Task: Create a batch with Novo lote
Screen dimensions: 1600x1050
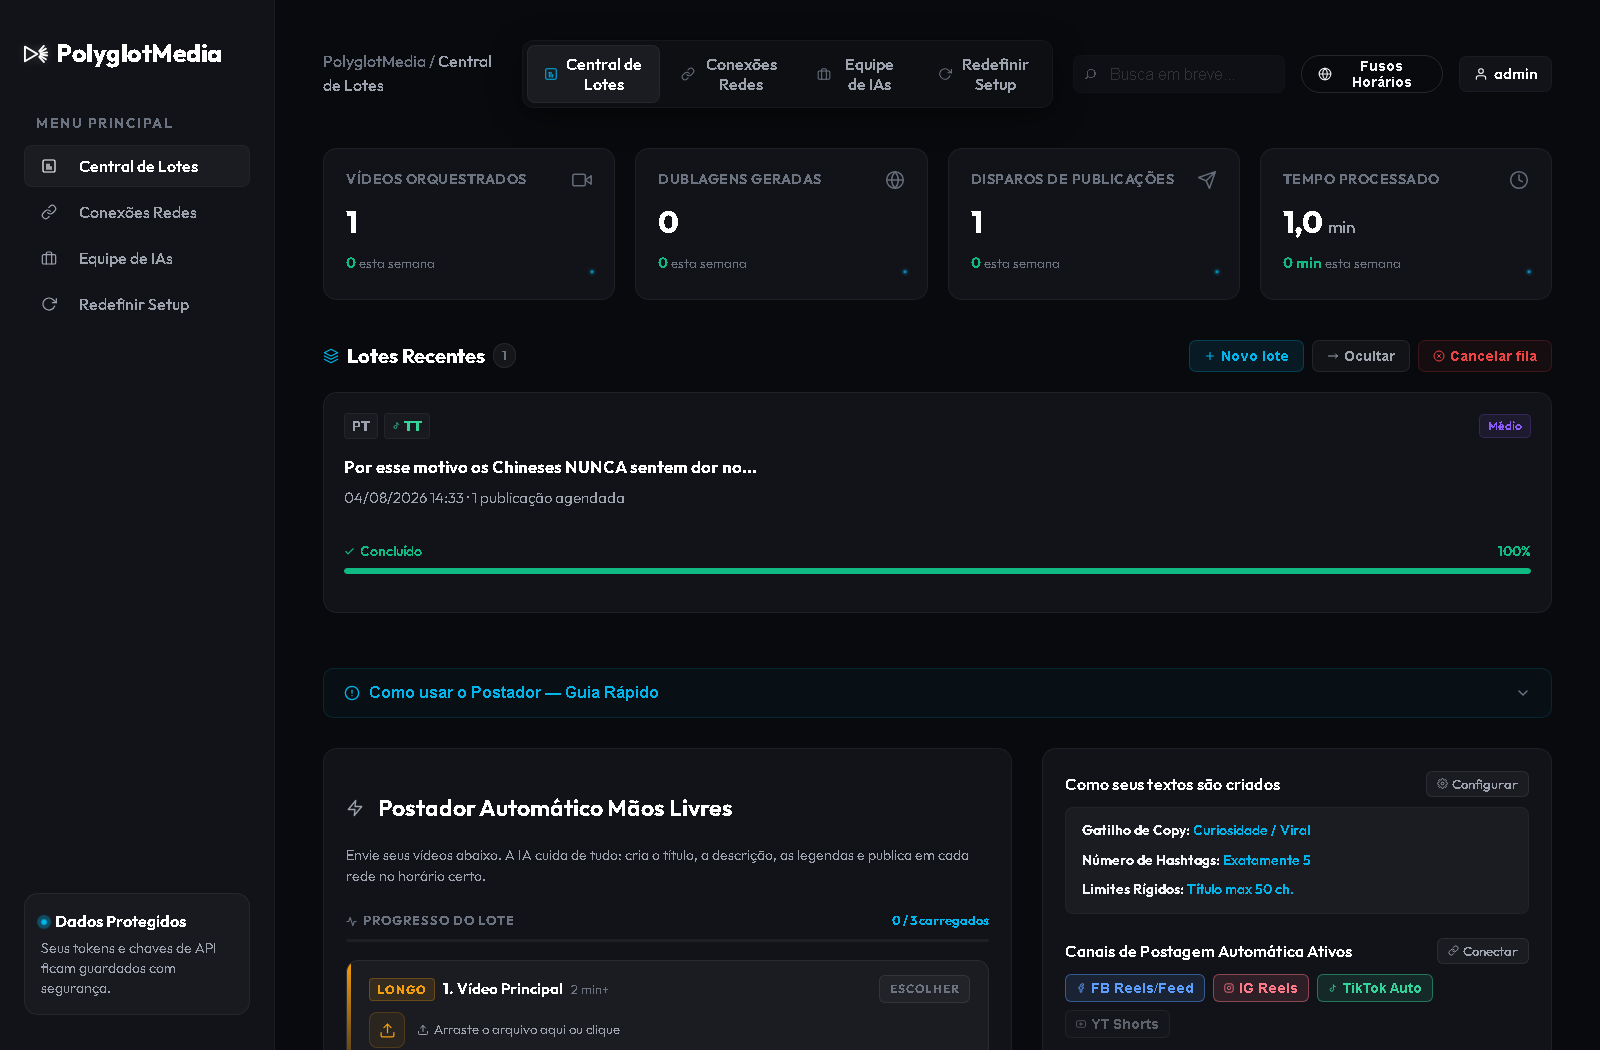Action: click(1246, 356)
